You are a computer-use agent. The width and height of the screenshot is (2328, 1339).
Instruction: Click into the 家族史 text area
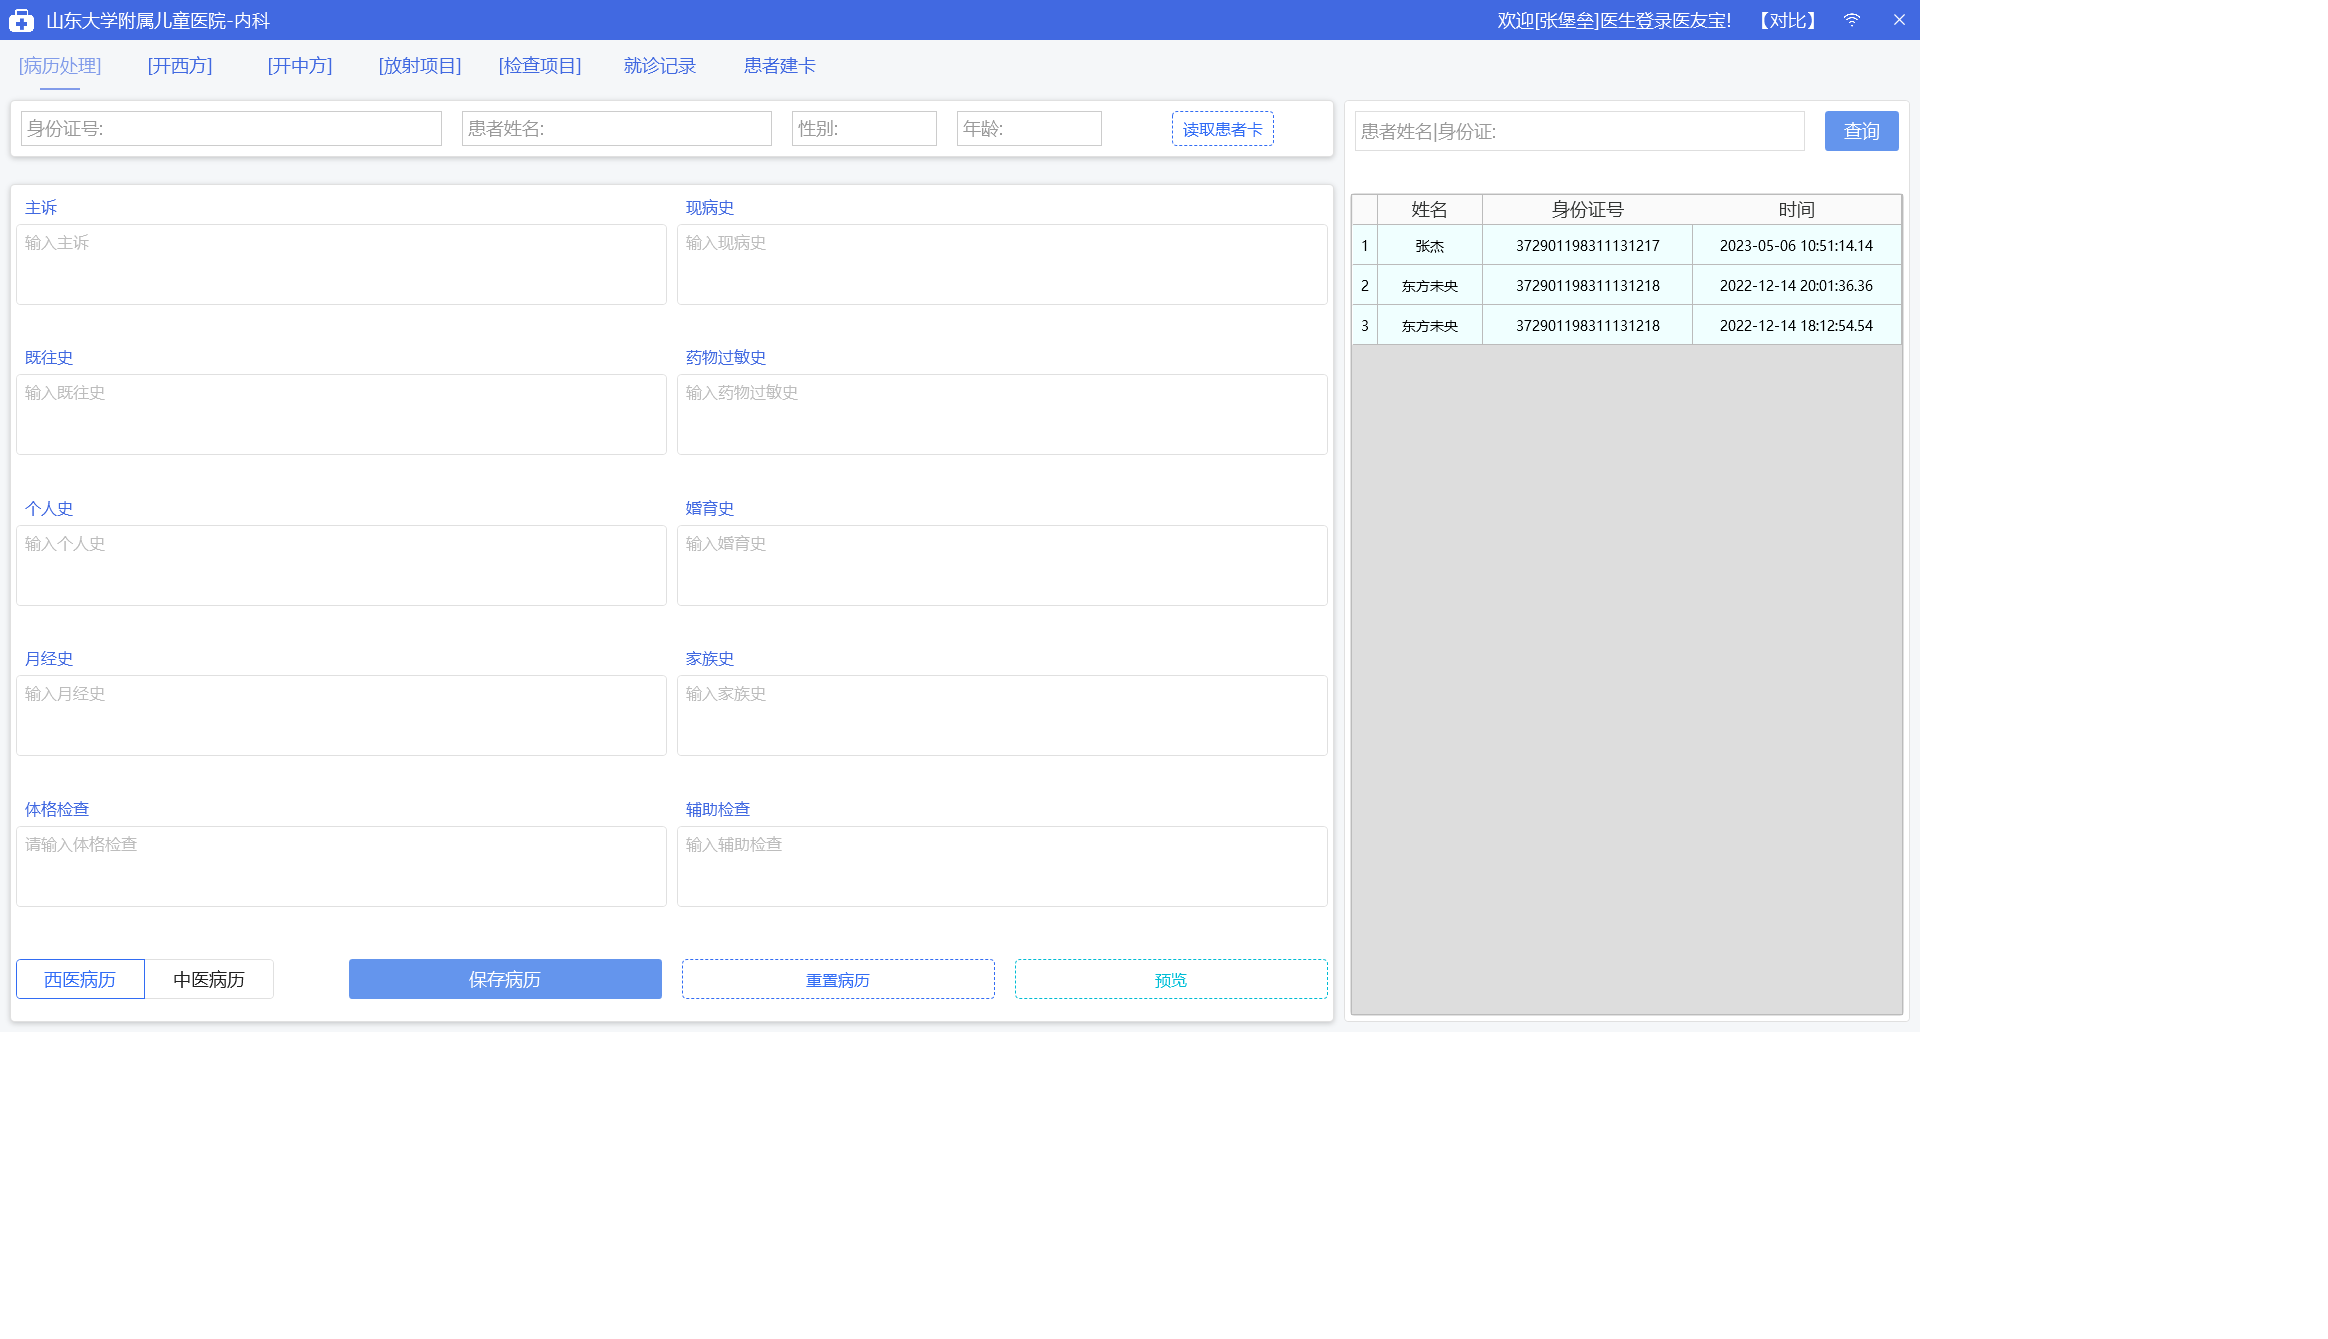[1002, 716]
